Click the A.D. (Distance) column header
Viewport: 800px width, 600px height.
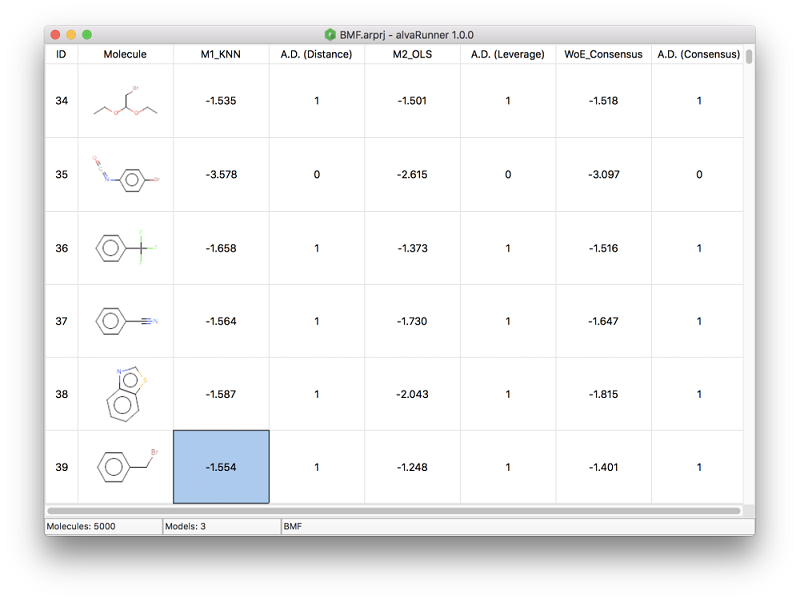316,54
